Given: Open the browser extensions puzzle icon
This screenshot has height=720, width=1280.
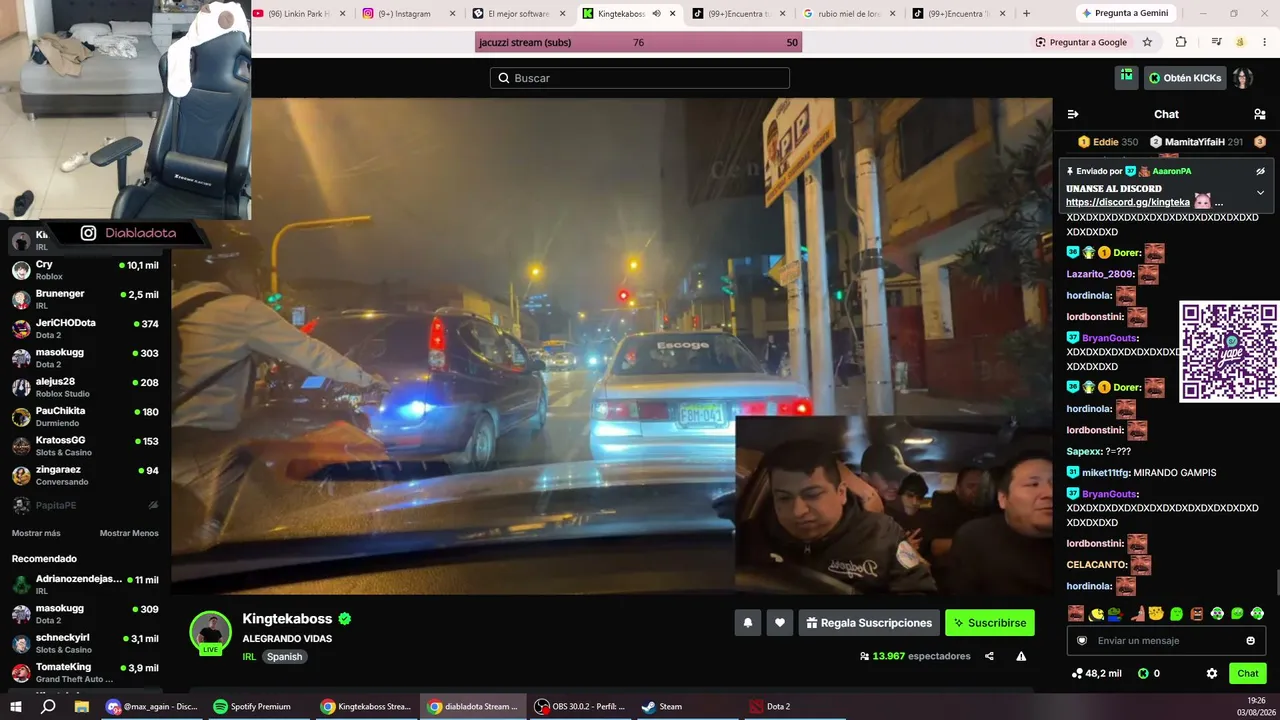Looking at the screenshot, I should [1181, 42].
